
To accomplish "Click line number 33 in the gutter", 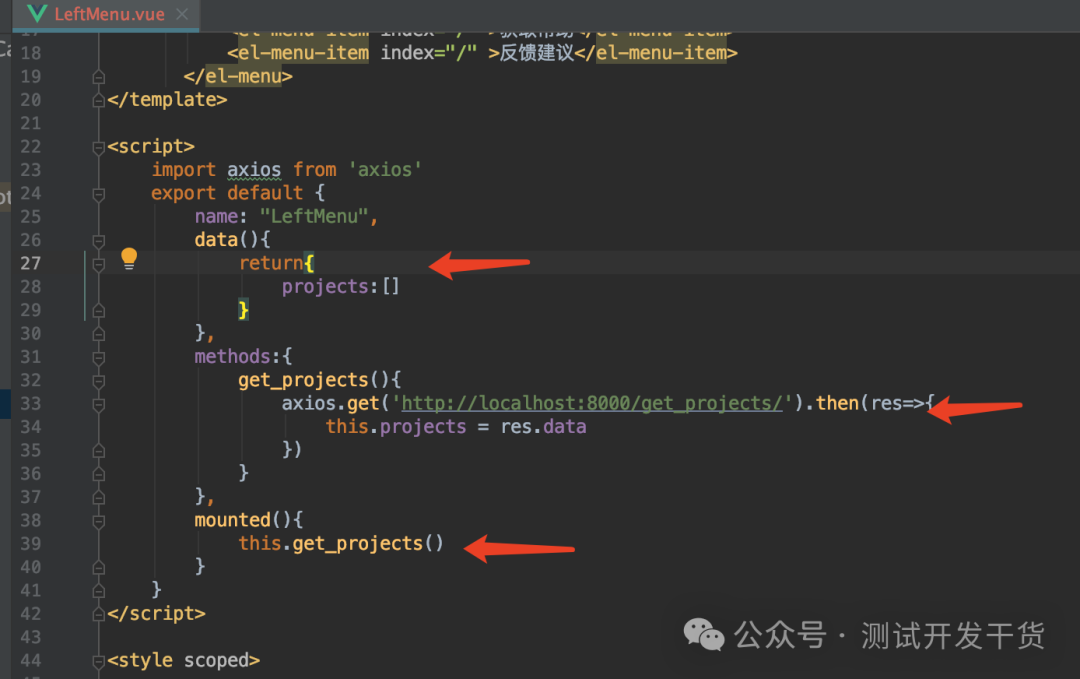I will (30, 404).
